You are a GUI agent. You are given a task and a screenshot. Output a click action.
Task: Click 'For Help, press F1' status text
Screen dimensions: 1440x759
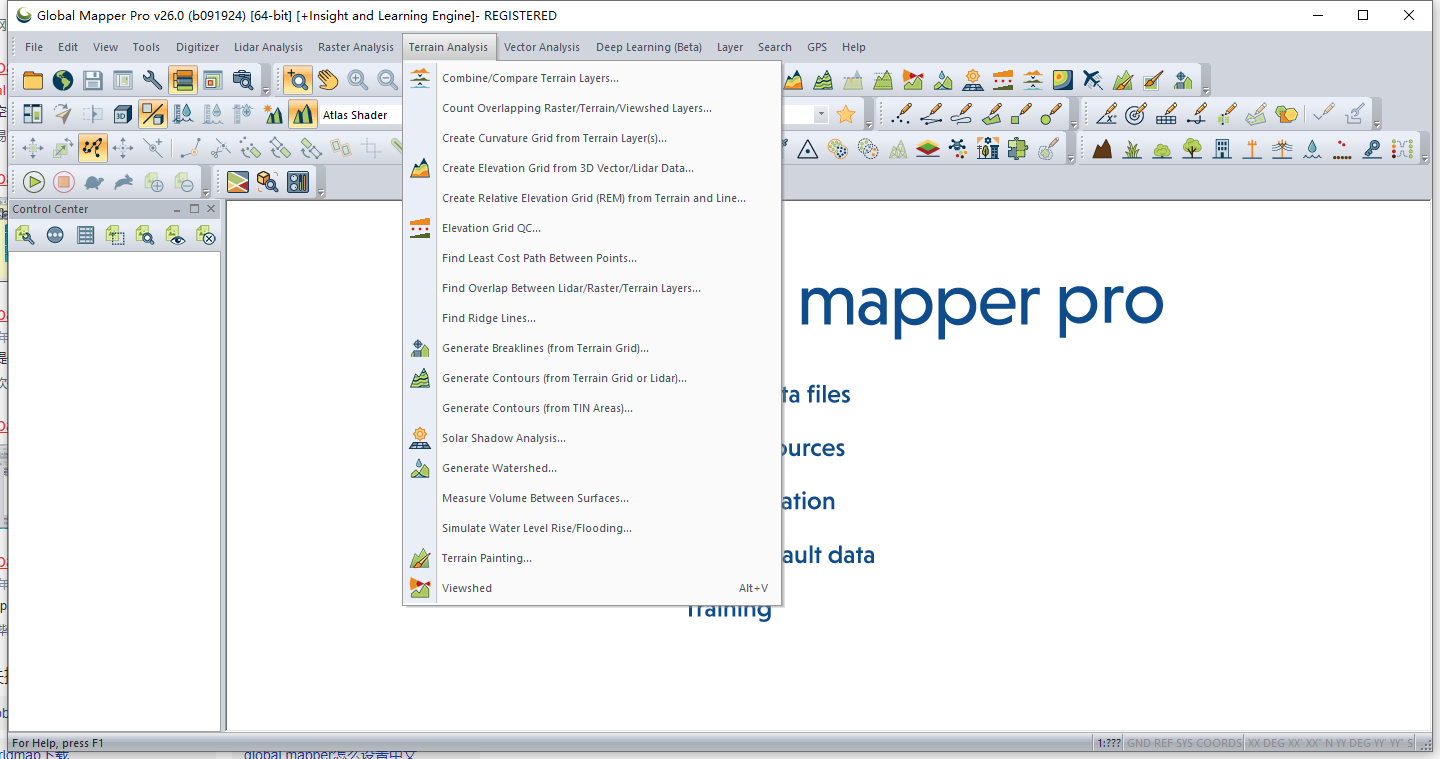coord(58,743)
